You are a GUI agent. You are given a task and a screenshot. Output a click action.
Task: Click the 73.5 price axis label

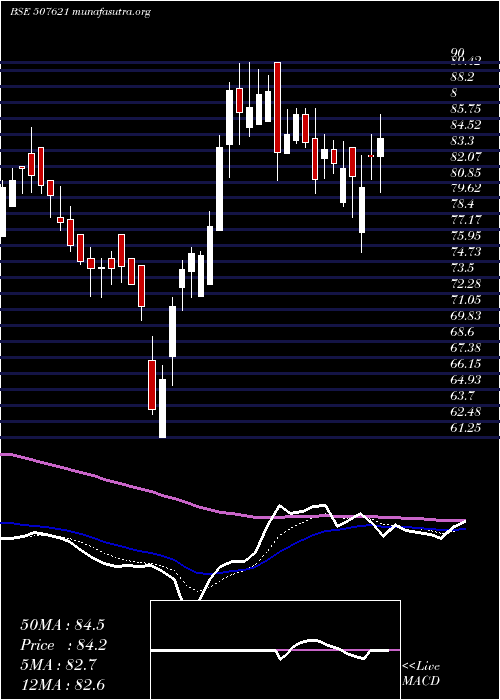click(x=462, y=268)
